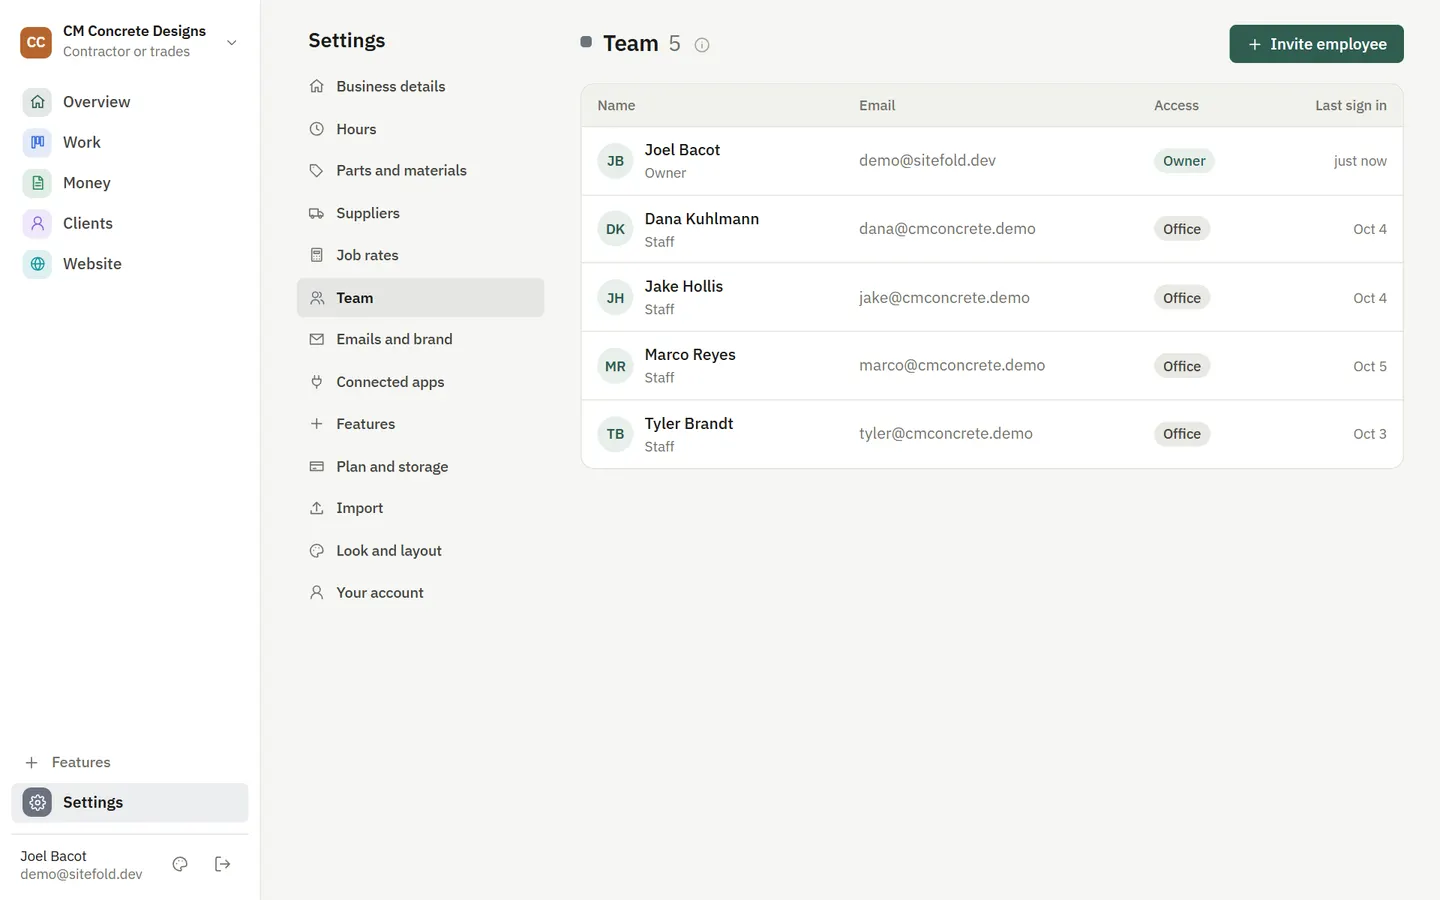This screenshot has height=900, width=1440.
Task: Open the Money section label
Action: (x=87, y=183)
